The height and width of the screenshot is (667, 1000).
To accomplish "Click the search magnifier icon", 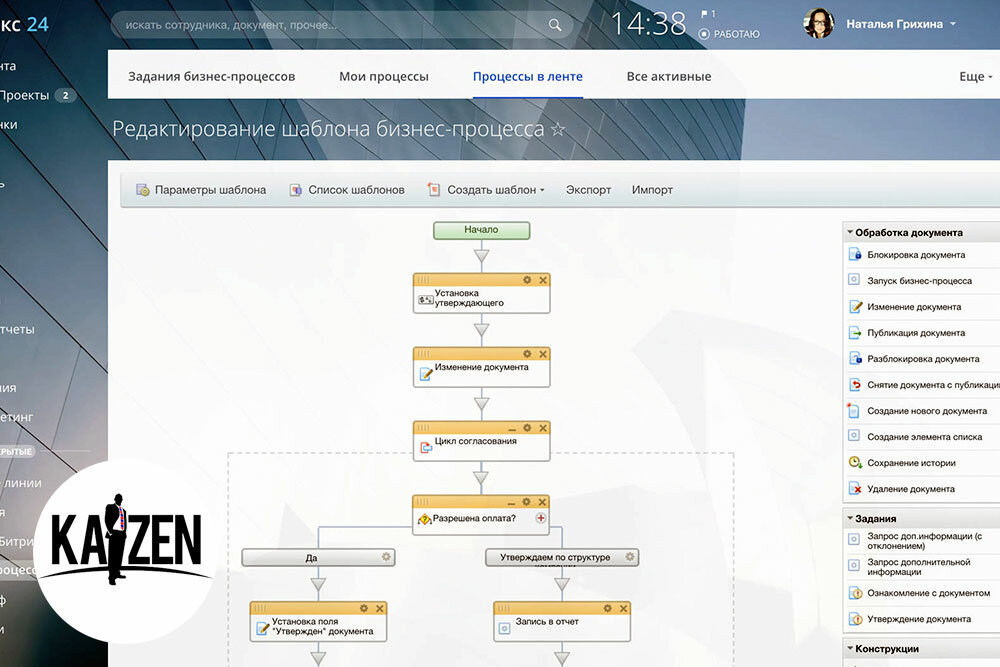I will click(x=555, y=25).
